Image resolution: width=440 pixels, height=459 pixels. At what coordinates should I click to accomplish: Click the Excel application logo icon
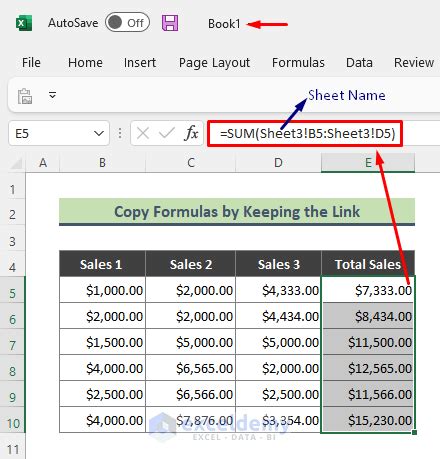click(24, 23)
